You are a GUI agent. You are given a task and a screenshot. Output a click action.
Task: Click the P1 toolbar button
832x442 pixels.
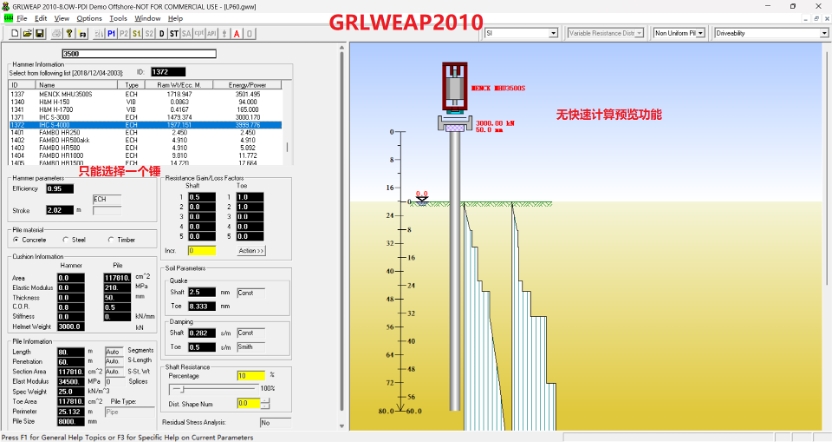110,34
